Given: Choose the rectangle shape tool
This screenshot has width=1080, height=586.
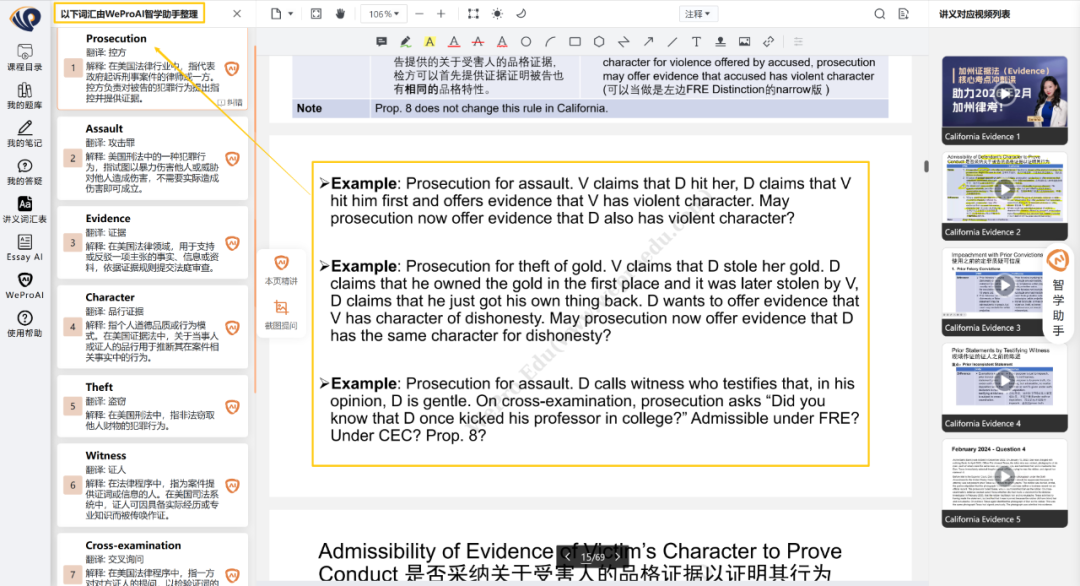Looking at the screenshot, I should [x=575, y=42].
